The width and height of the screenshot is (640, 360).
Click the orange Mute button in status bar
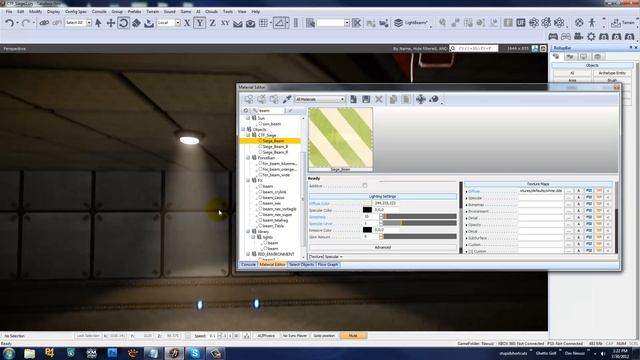[353, 336]
